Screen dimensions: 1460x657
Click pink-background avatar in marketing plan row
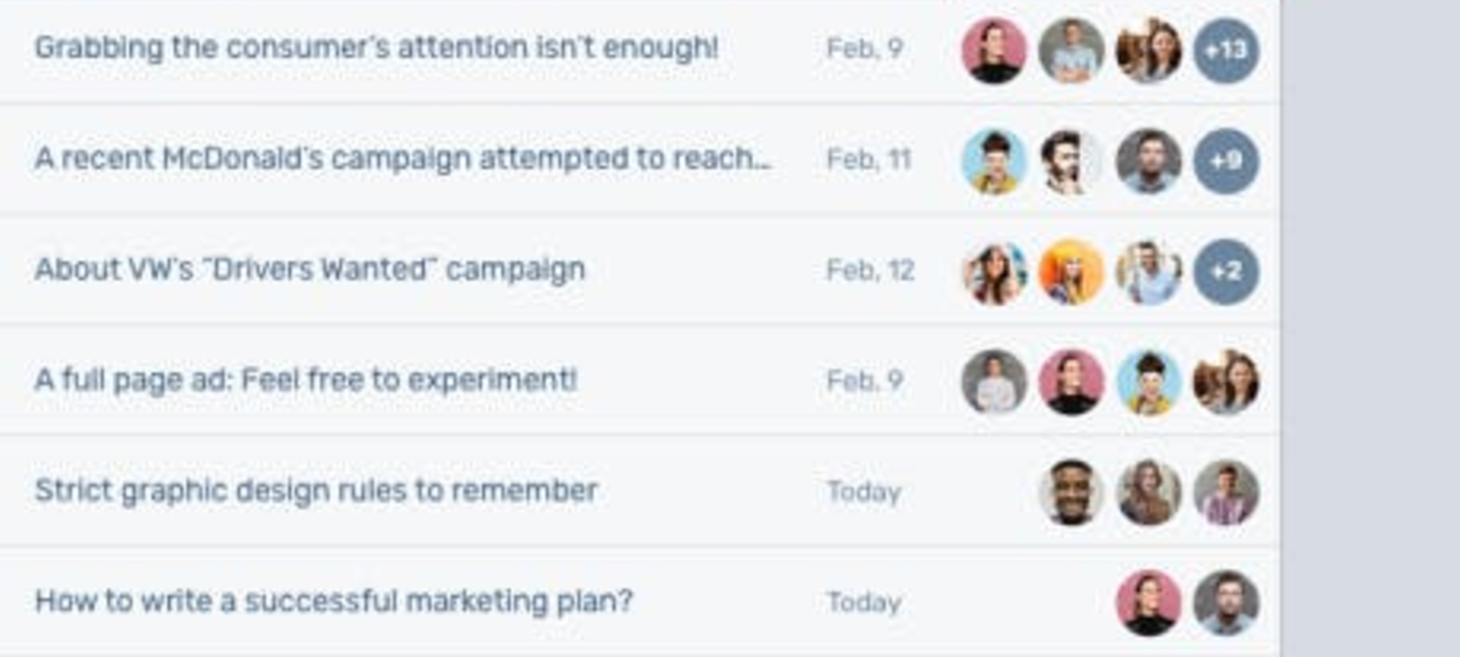pos(1148,602)
